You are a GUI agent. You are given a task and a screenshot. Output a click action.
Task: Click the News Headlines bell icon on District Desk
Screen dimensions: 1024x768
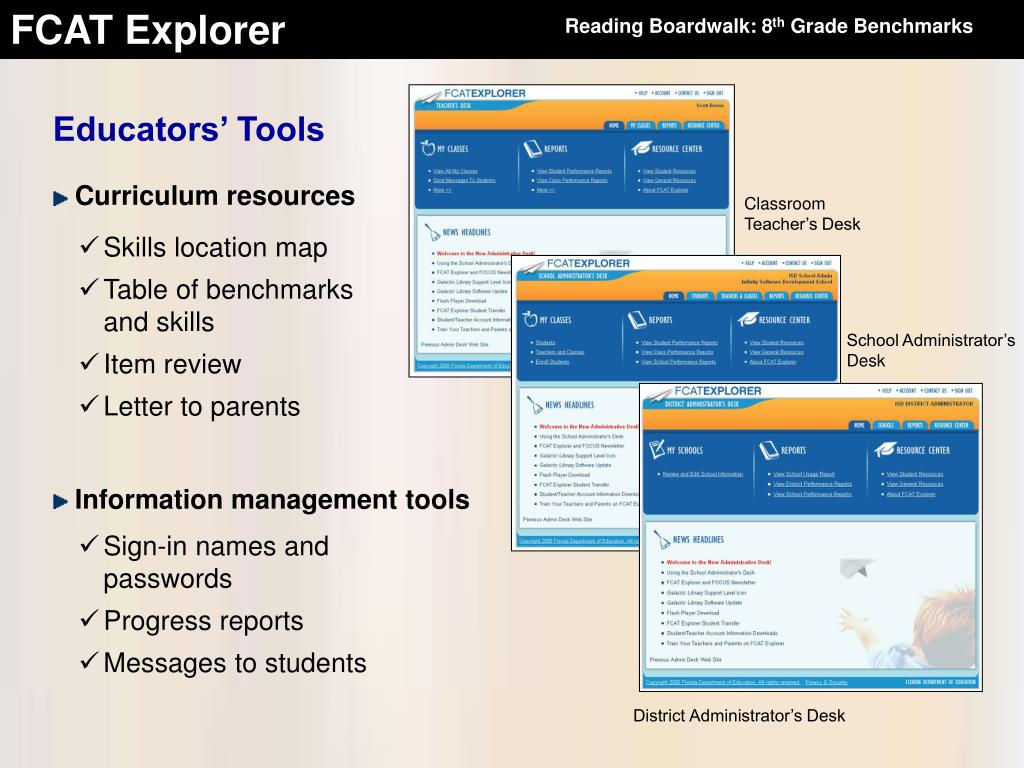pyautogui.click(x=662, y=539)
